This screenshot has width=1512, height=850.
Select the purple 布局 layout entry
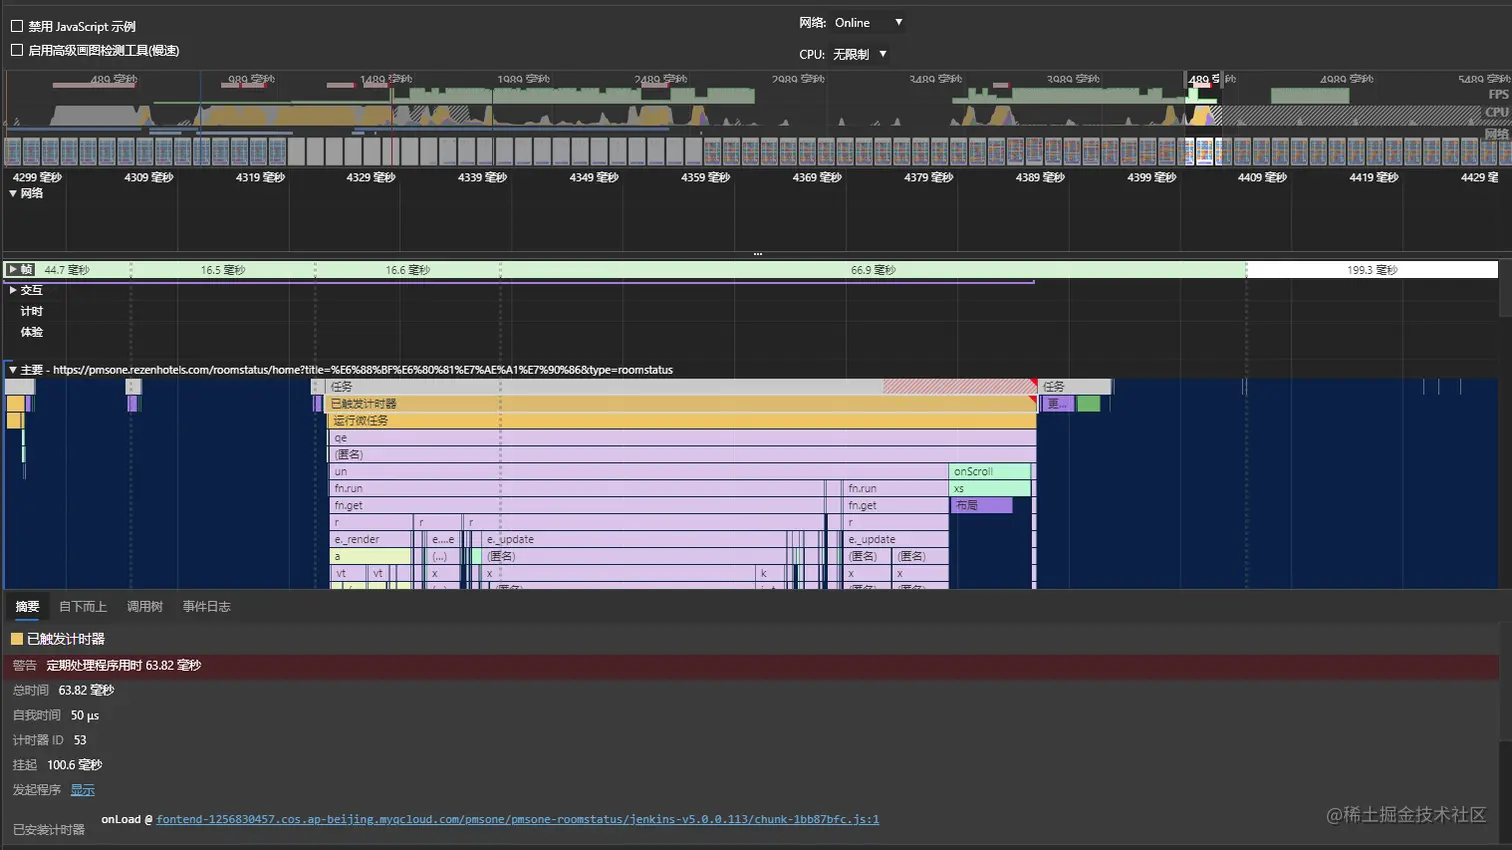pos(981,505)
